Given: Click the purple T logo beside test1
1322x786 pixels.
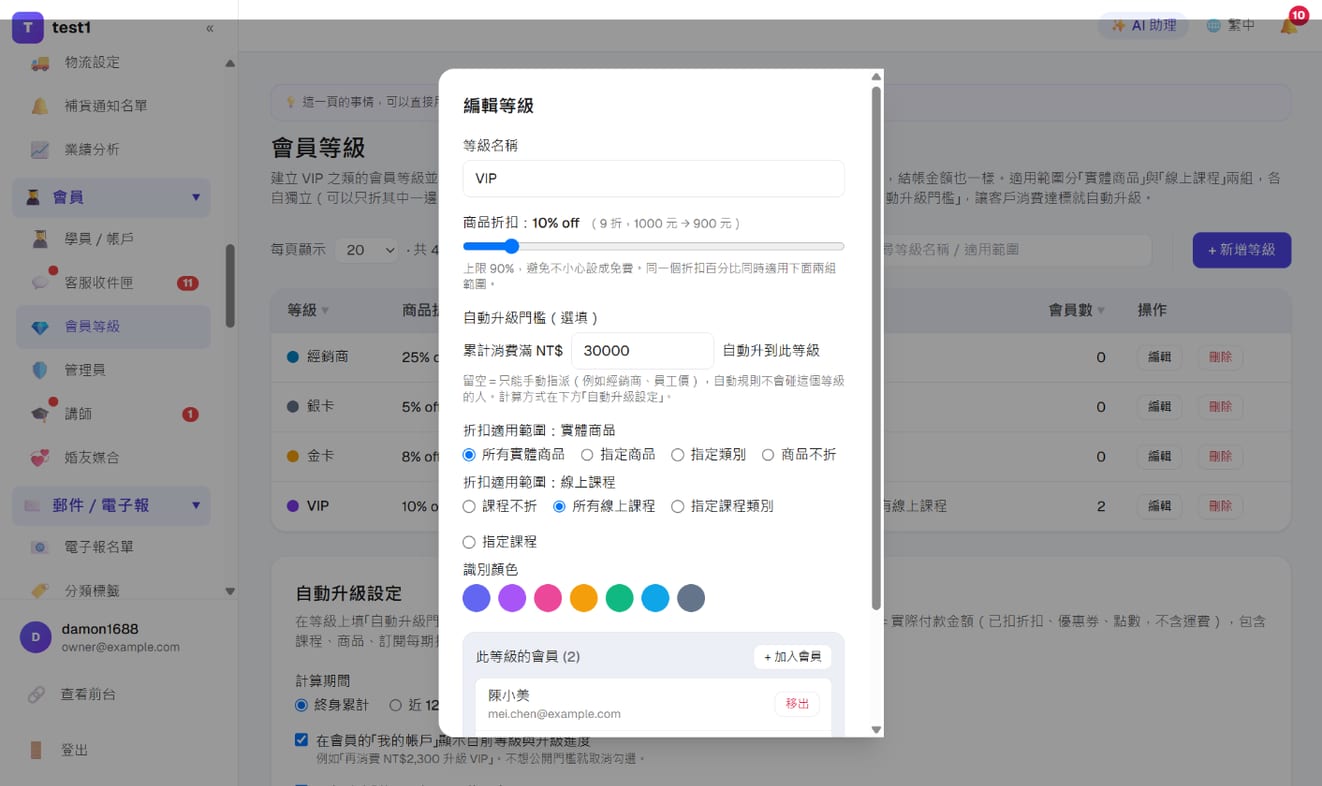Looking at the screenshot, I should point(28,28).
